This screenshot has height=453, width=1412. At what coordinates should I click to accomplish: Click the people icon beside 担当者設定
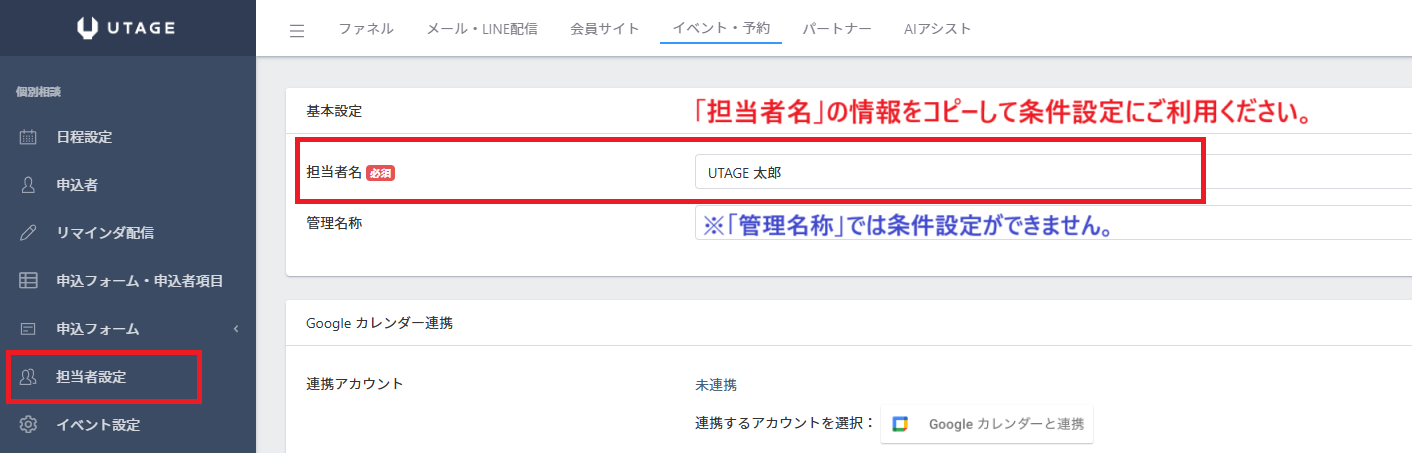pos(29,377)
